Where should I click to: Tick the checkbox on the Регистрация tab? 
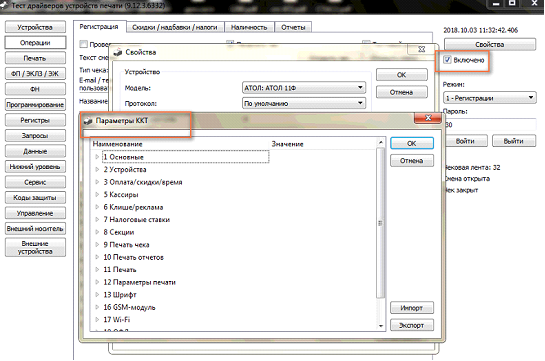[x=83, y=44]
